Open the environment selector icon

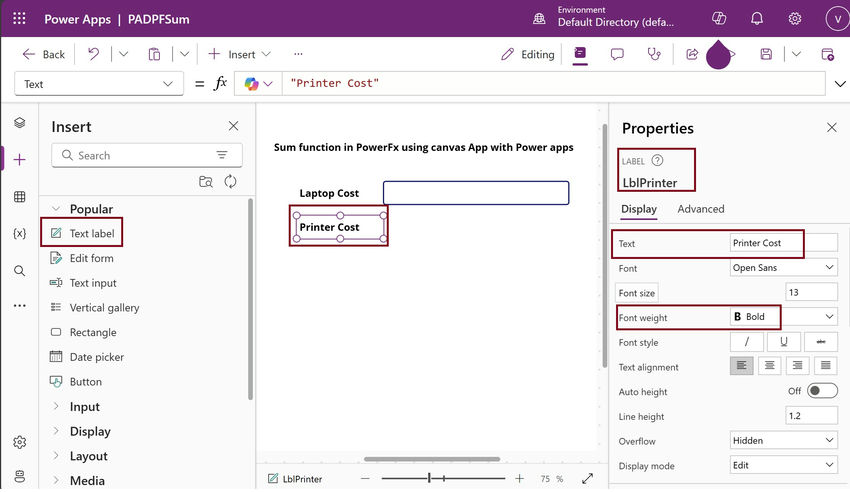pos(539,19)
